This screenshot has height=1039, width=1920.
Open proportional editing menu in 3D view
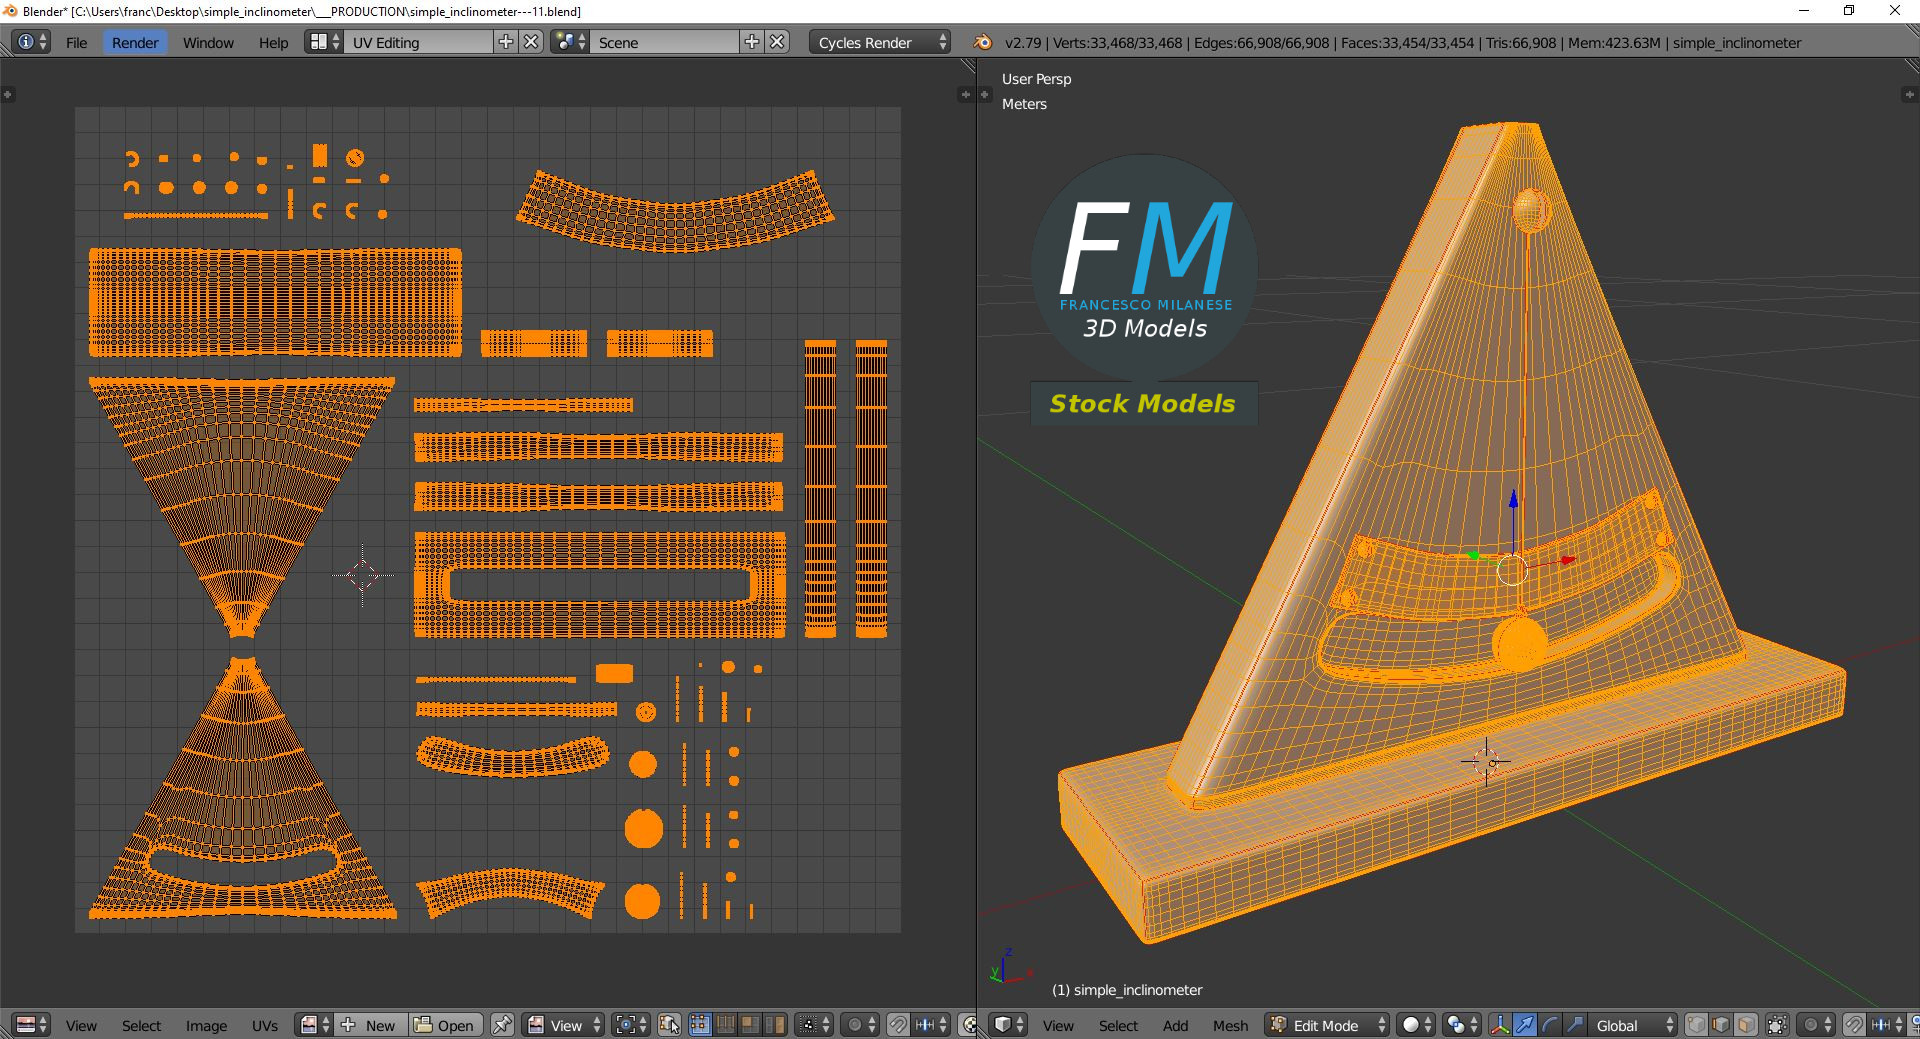[1816, 1025]
